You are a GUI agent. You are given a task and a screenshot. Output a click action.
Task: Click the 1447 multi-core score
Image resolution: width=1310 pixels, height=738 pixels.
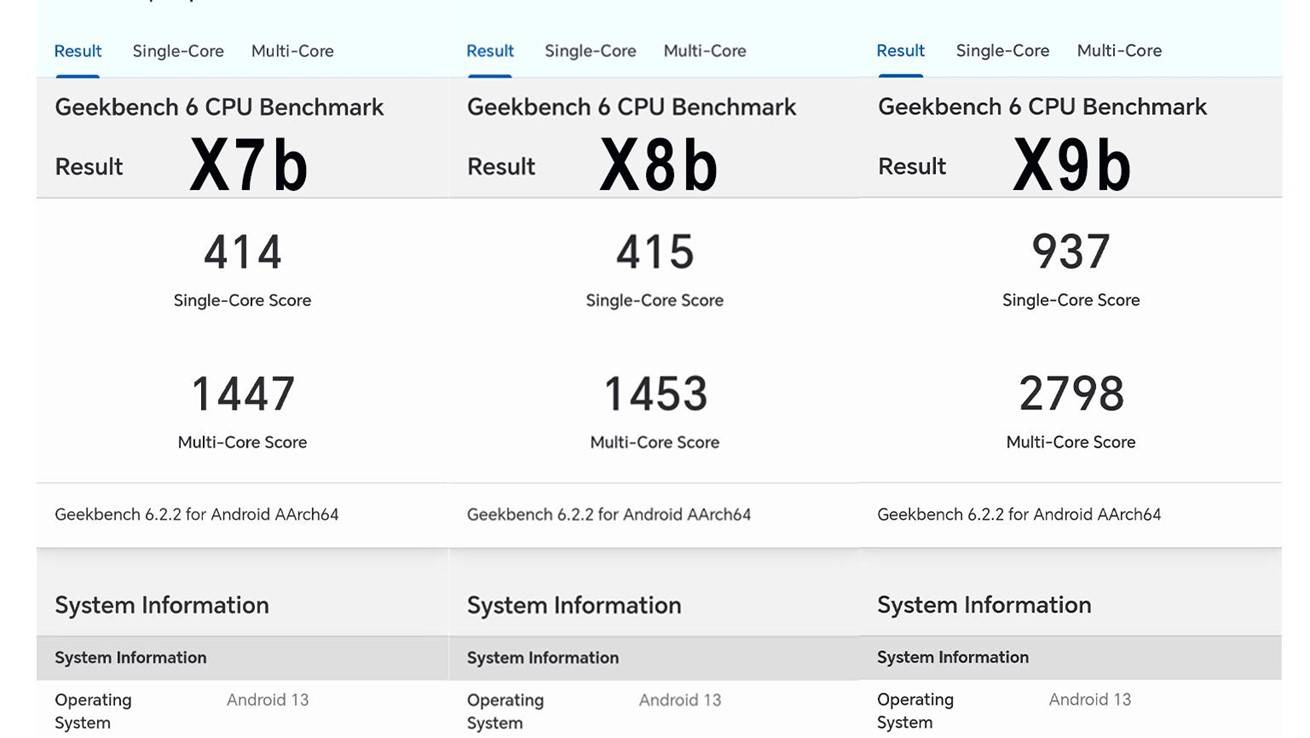click(x=243, y=394)
